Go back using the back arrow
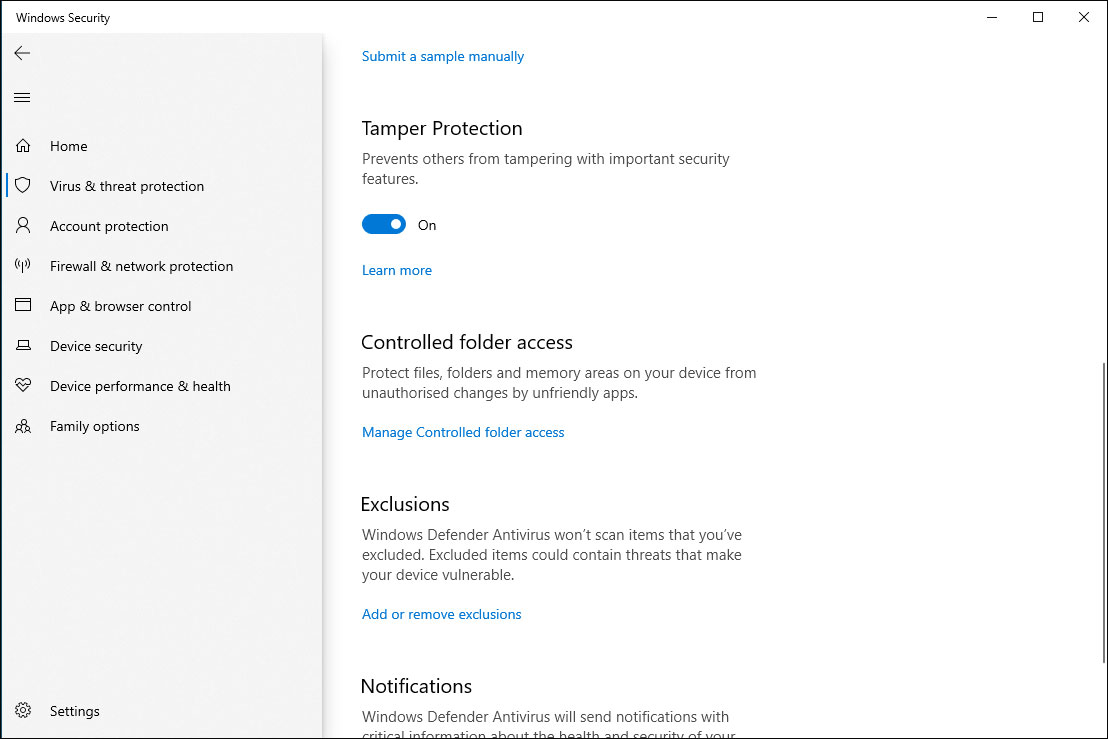 22,53
